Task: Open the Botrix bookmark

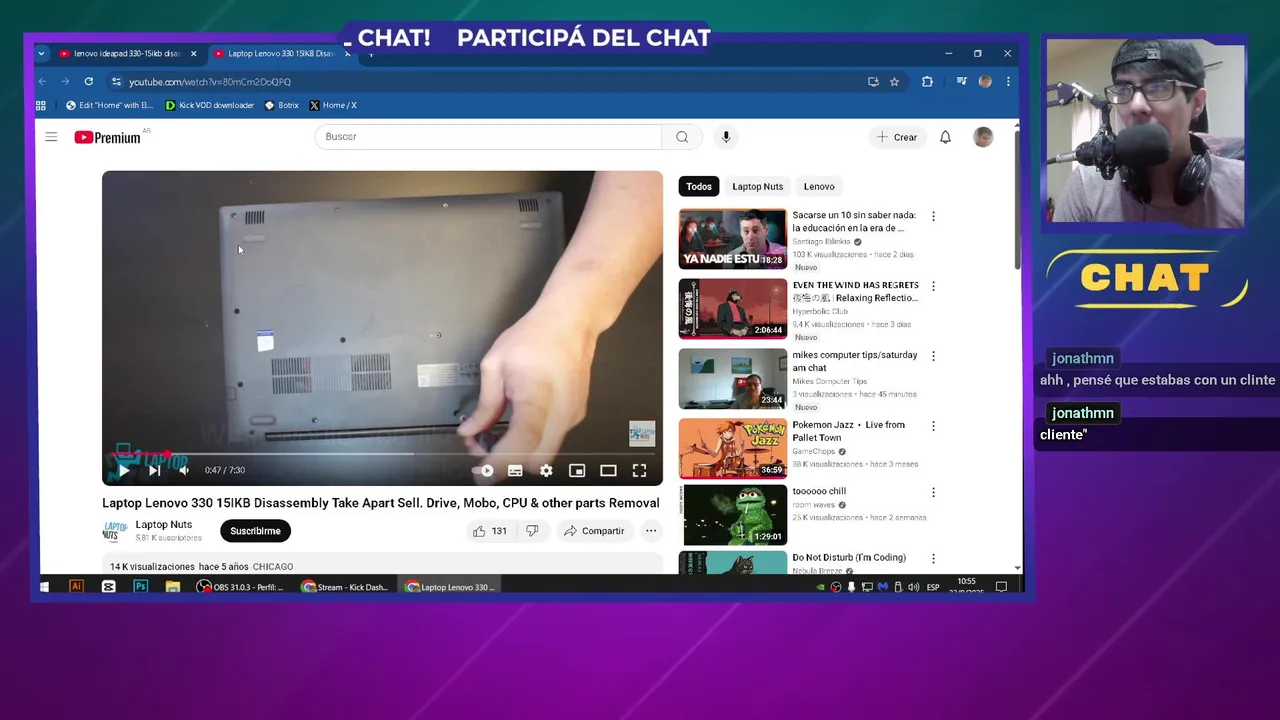Action: 281,105
